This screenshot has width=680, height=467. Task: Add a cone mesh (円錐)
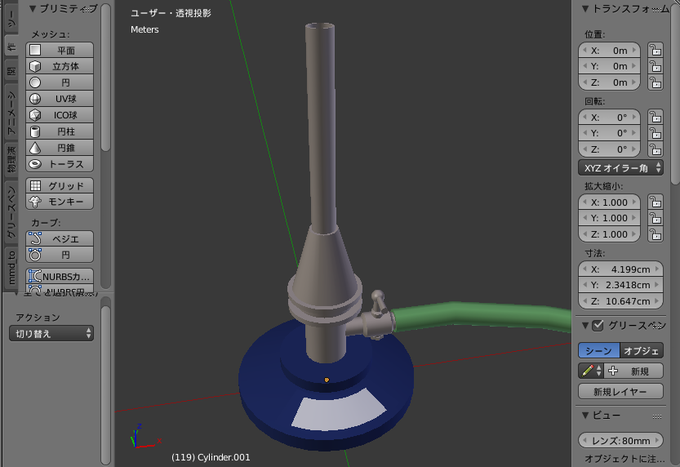[x=59, y=148]
